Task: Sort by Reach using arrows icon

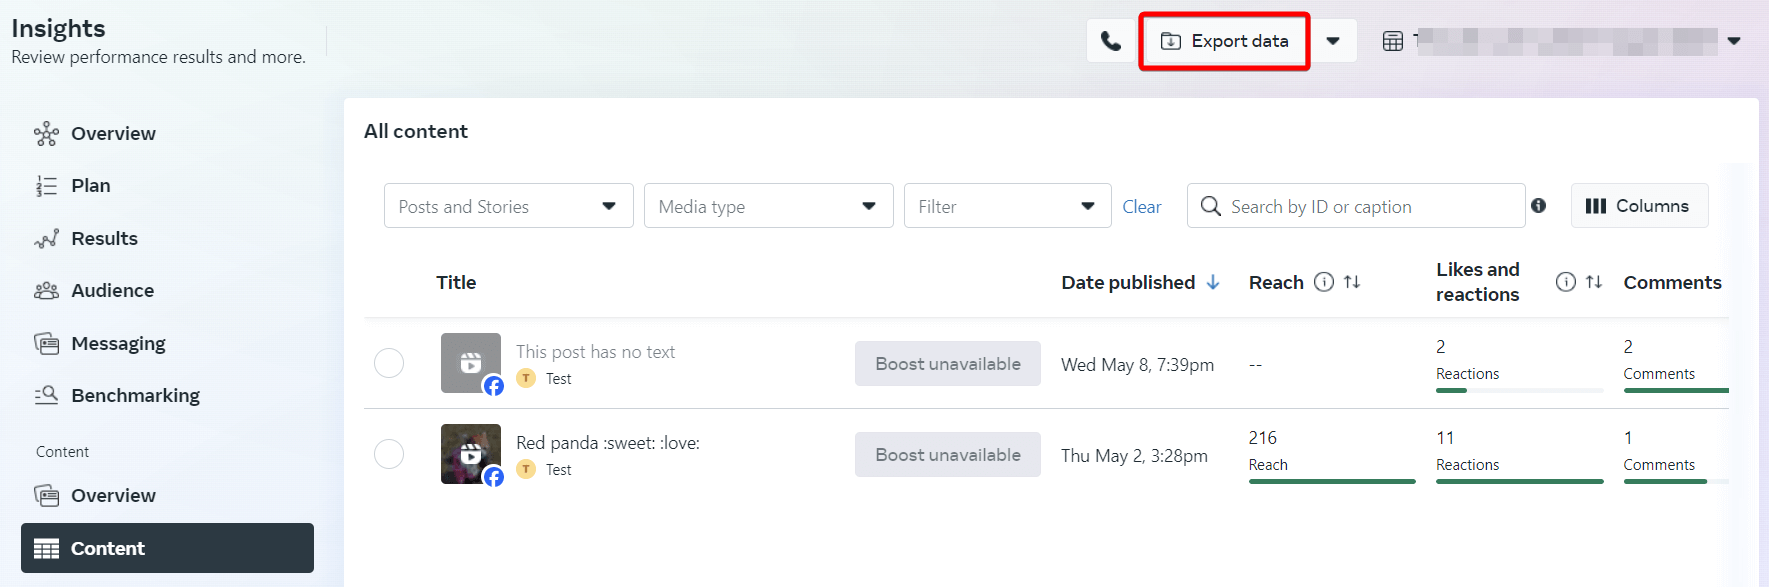Action: [1352, 282]
